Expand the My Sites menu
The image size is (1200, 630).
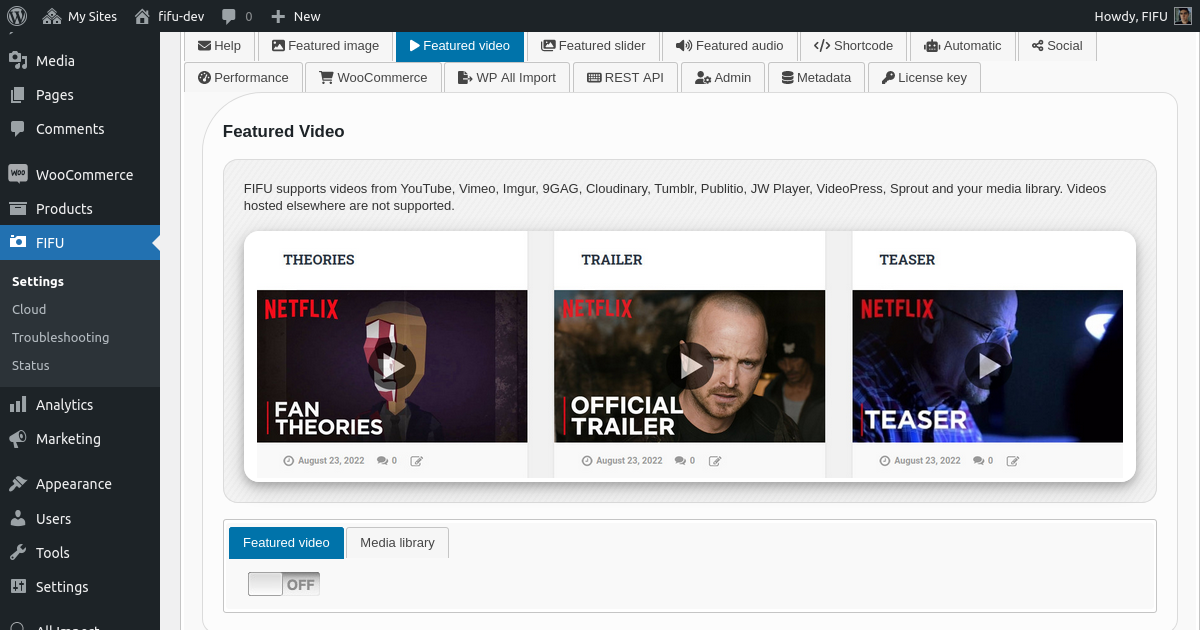[80, 16]
